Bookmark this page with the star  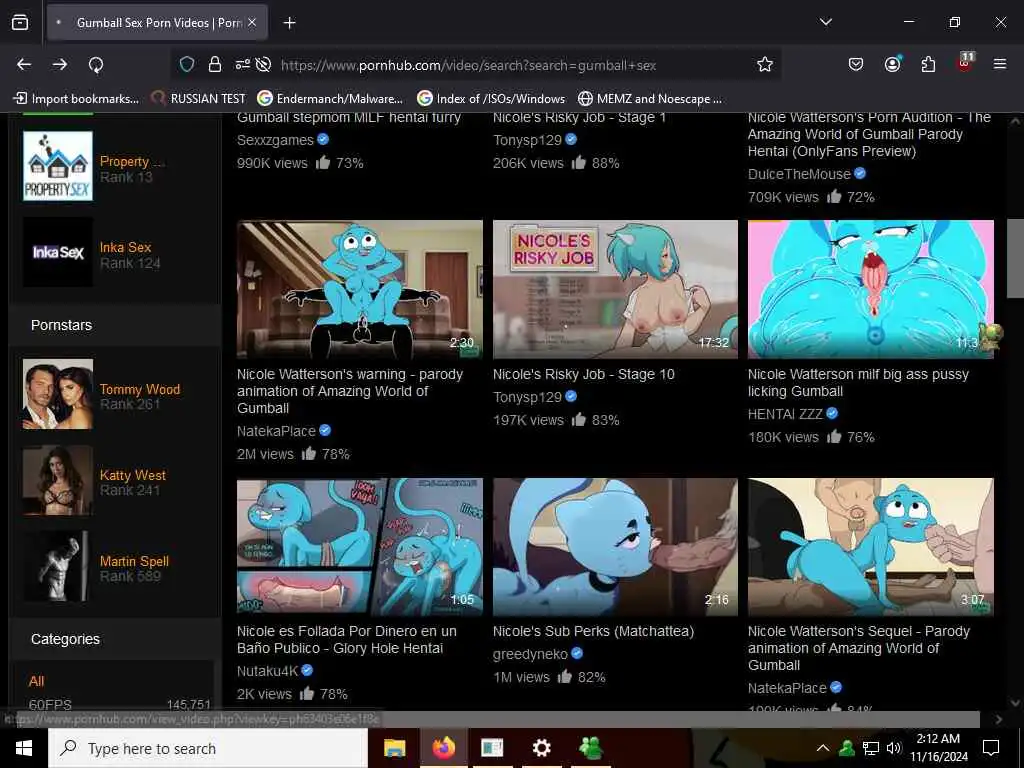point(765,65)
